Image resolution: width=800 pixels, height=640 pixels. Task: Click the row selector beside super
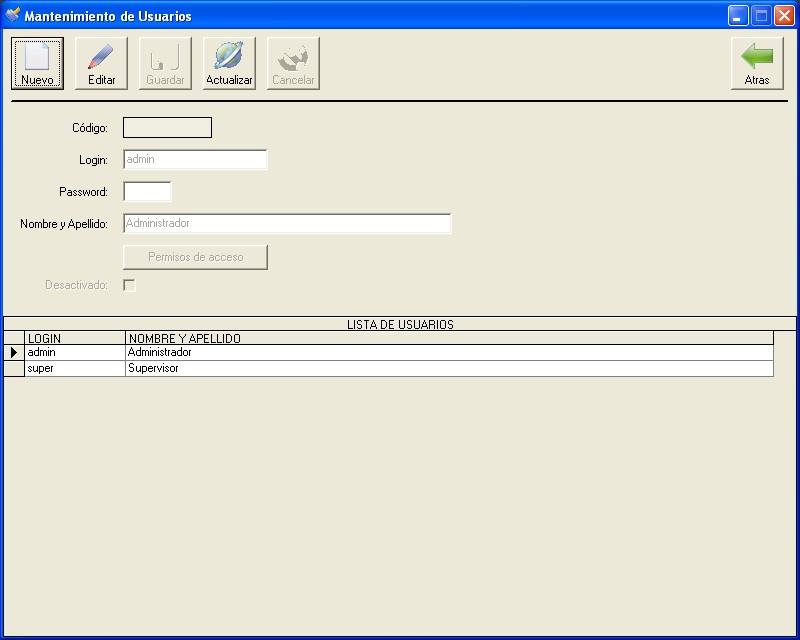point(14,368)
